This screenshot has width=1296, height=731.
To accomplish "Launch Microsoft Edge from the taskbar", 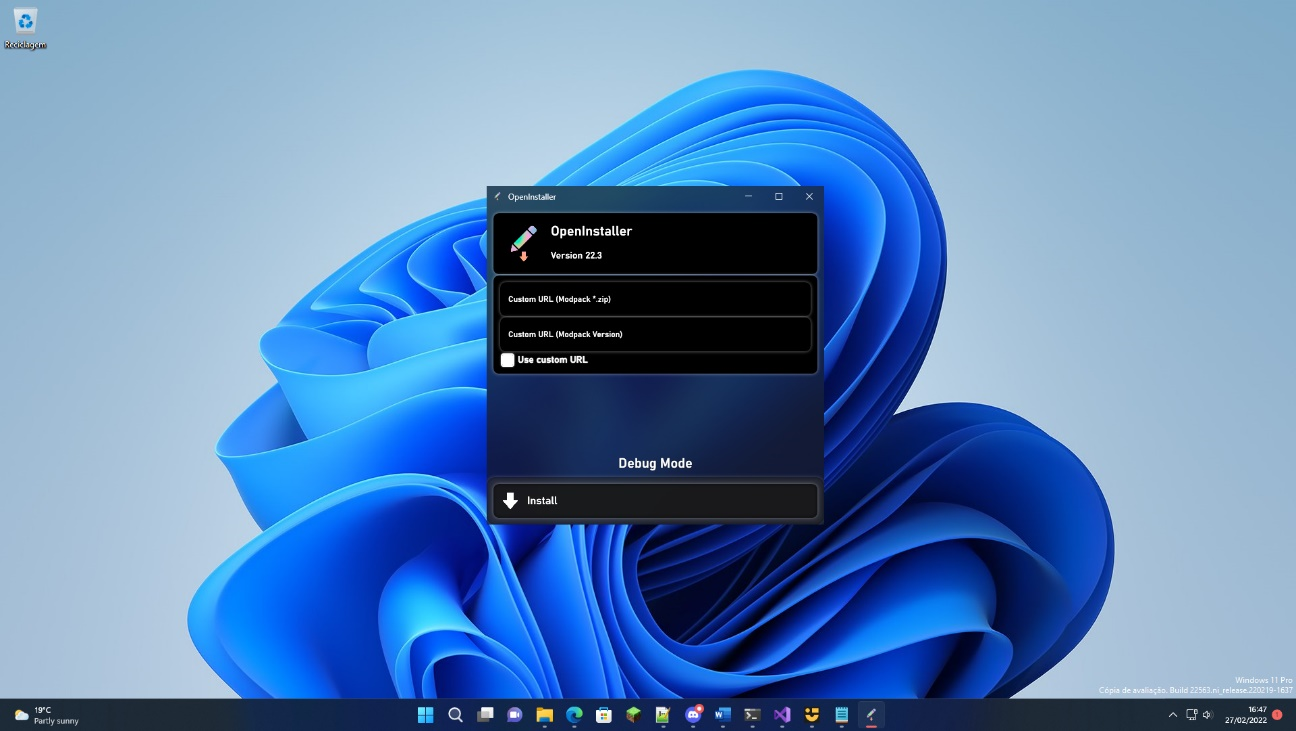I will point(574,715).
